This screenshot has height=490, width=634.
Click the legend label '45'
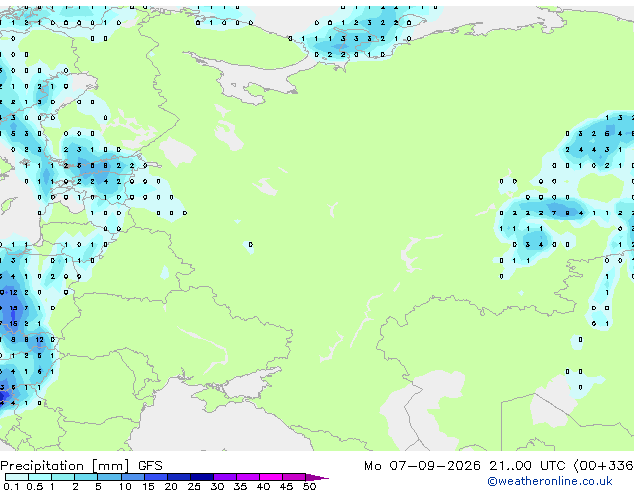286,486
